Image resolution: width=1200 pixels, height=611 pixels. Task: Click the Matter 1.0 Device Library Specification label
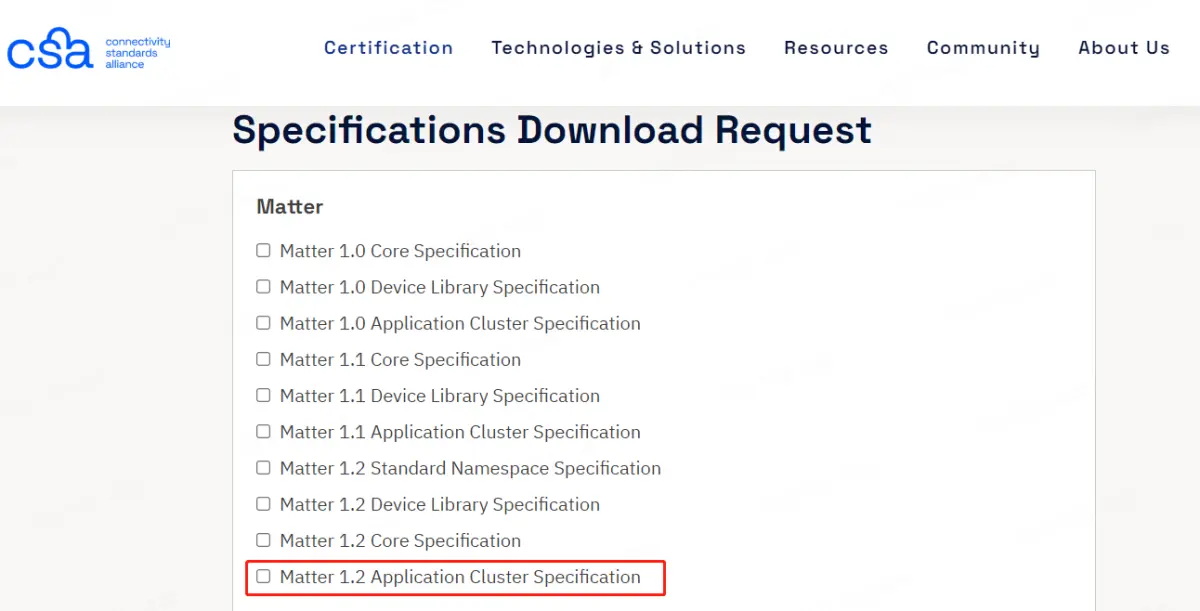pos(440,287)
